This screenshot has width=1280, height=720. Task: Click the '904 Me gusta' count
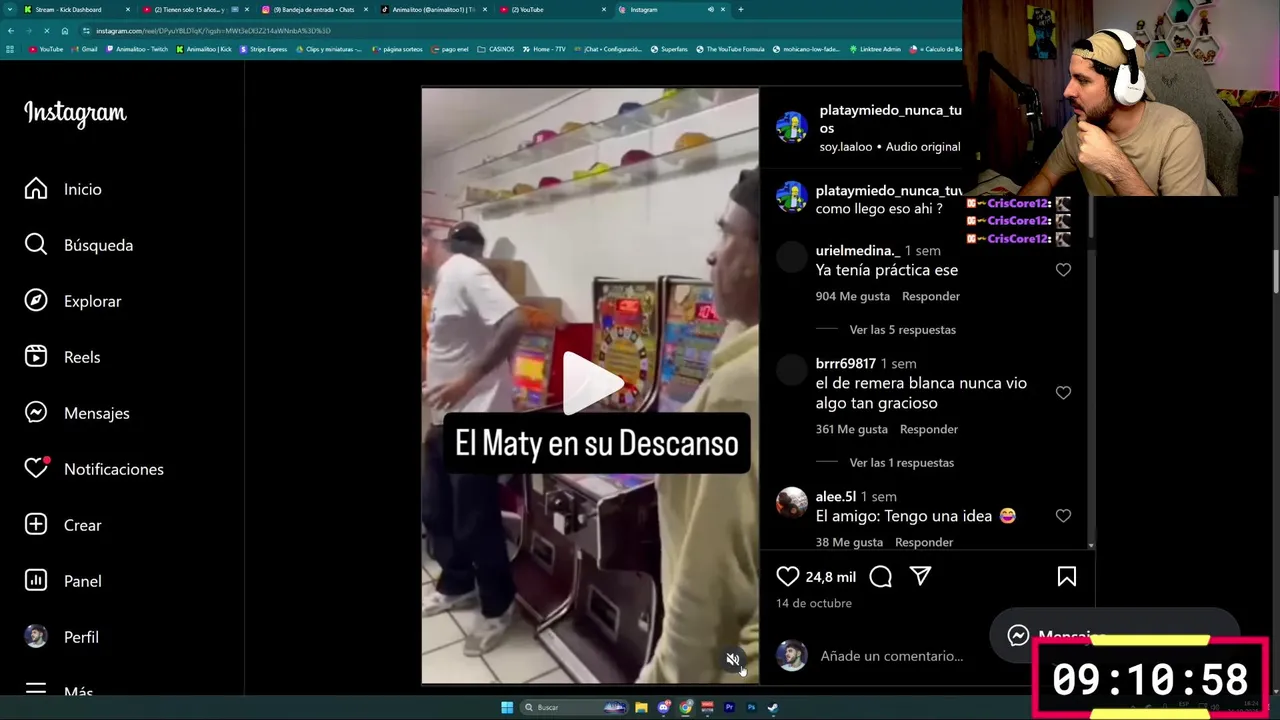[x=853, y=296]
